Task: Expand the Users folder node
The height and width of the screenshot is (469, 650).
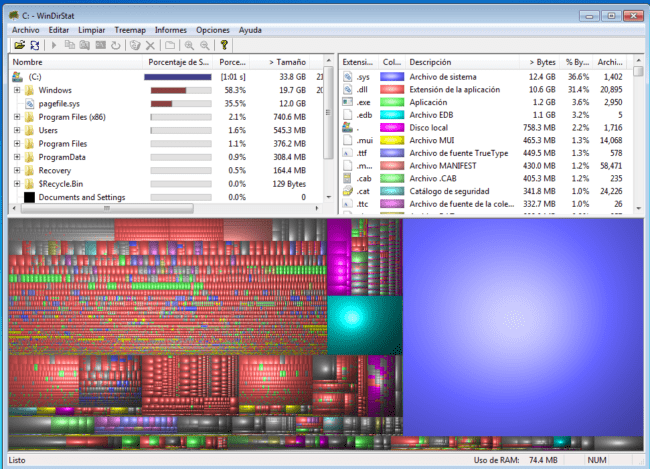Action: [x=17, y=130]
